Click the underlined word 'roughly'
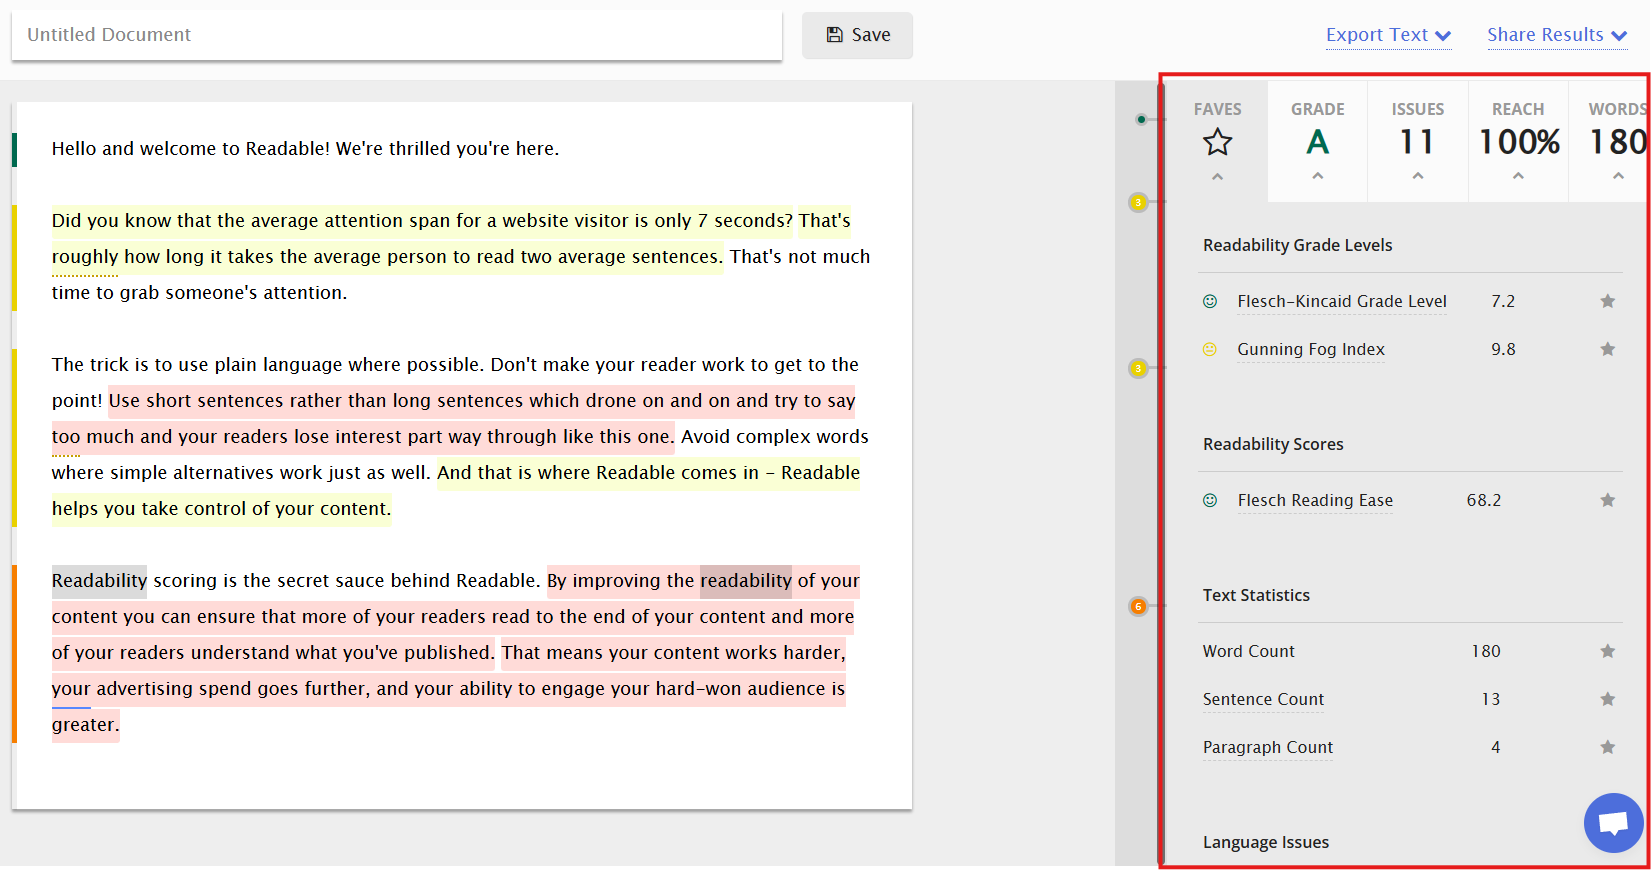 pos(85,257)
